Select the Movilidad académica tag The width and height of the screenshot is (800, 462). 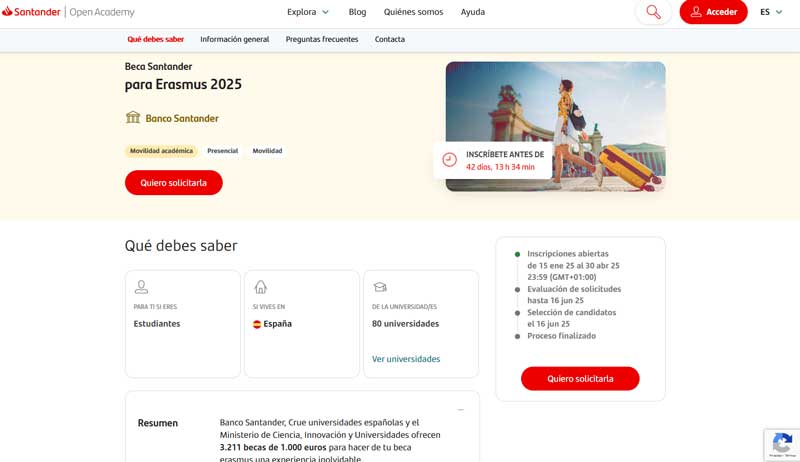[x=161, y=151]
